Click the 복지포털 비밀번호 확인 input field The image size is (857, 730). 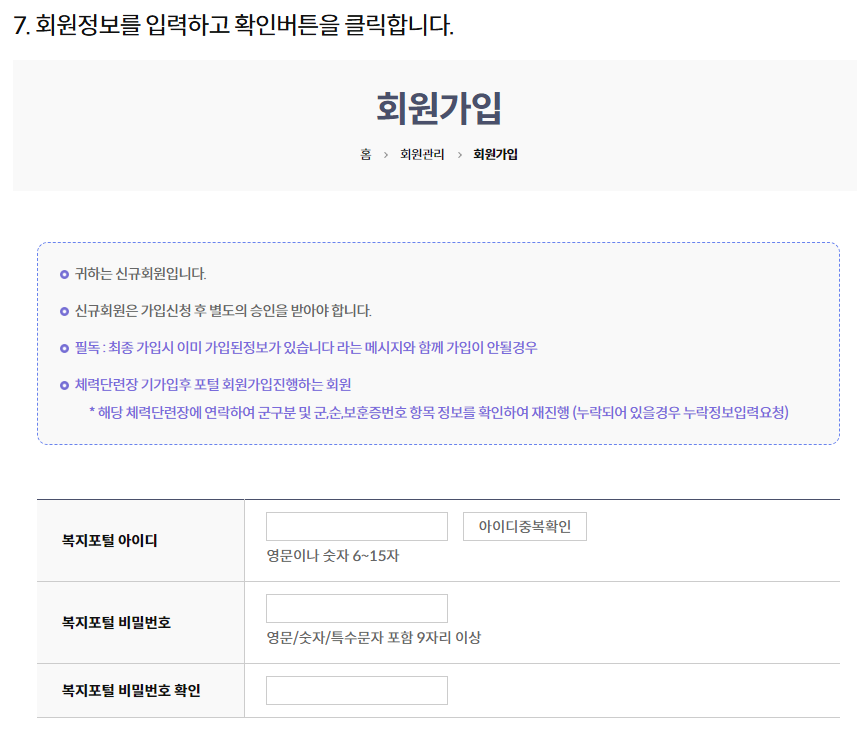pos(356,690)
